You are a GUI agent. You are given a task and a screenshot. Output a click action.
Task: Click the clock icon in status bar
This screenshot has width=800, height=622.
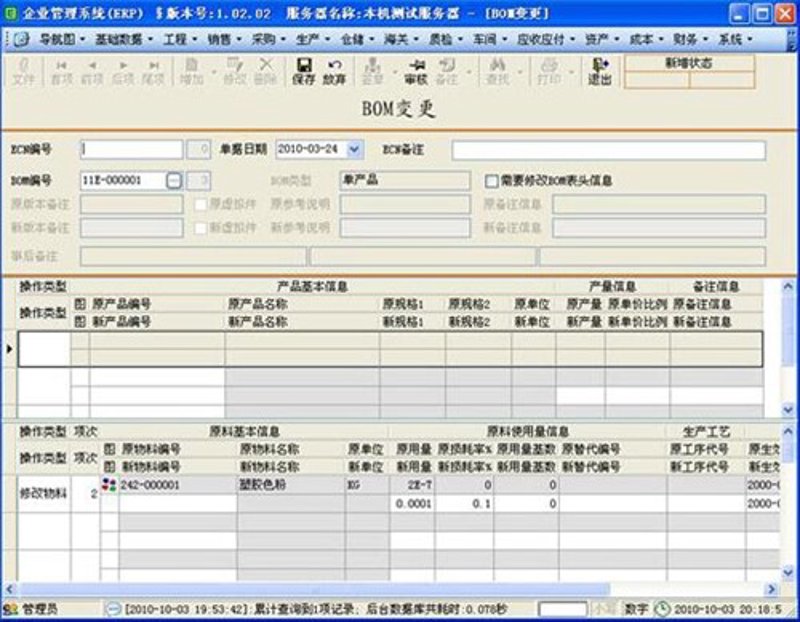pyautogui.click(x=662, y=609)
